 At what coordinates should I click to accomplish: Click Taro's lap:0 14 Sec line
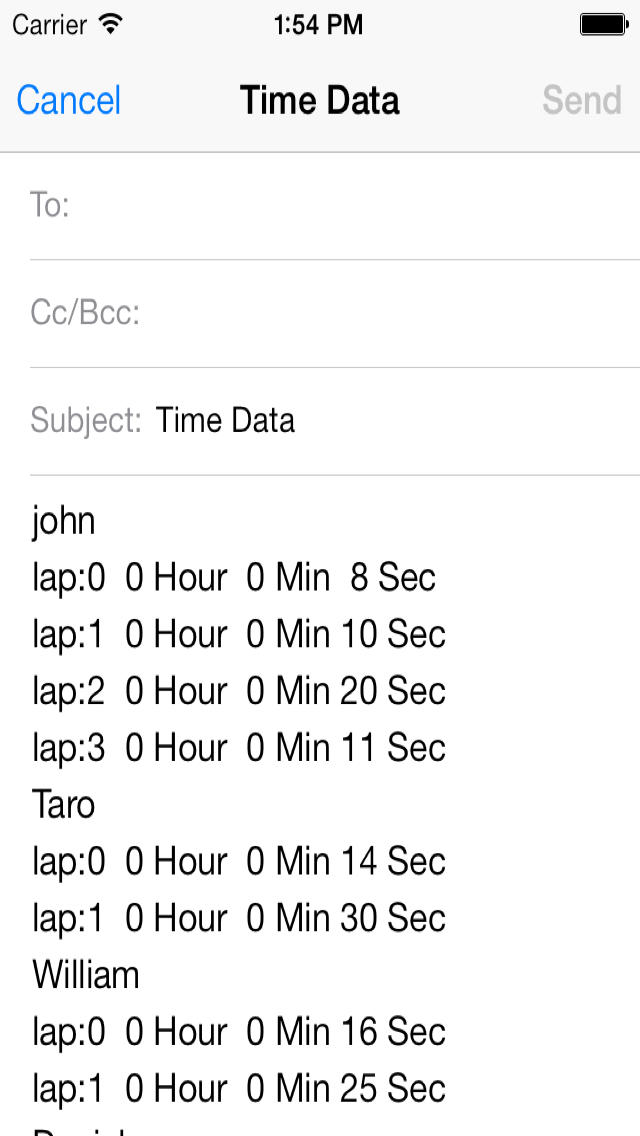[x=238, y=862]
